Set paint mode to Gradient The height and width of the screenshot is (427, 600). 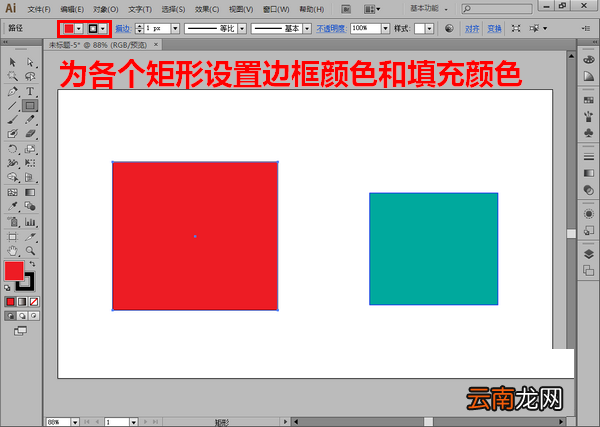click(x=22, y=302)
